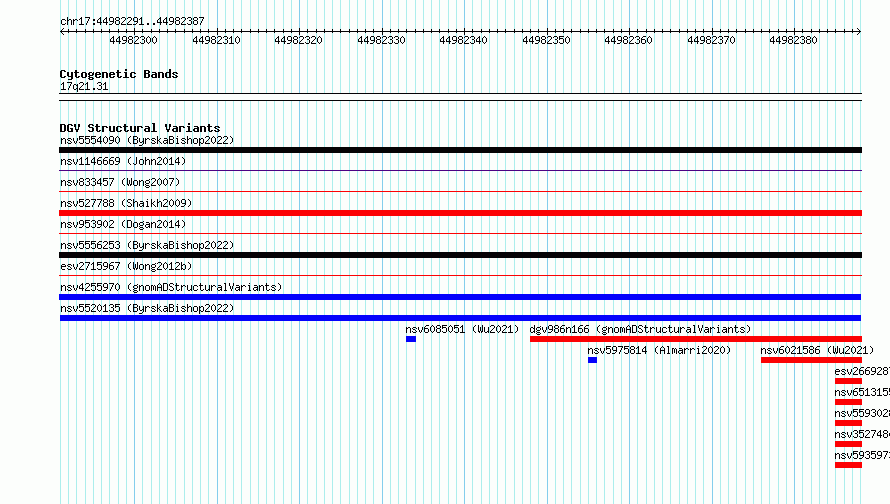890x504 pixels.
Task: Click ruler position label 44982320
Action: 299,40
